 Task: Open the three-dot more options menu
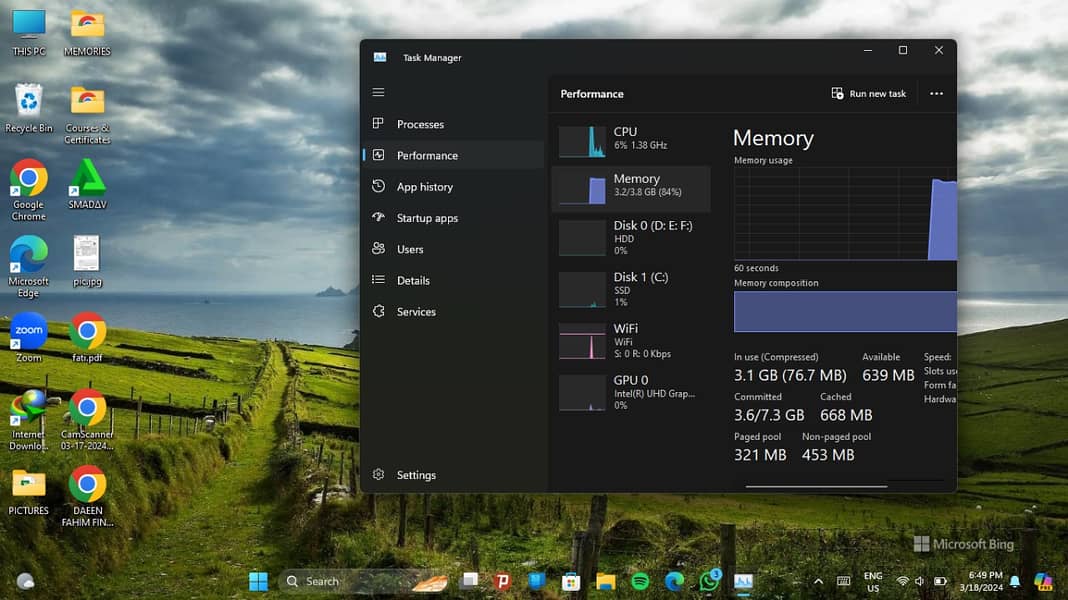coord(936,94)
